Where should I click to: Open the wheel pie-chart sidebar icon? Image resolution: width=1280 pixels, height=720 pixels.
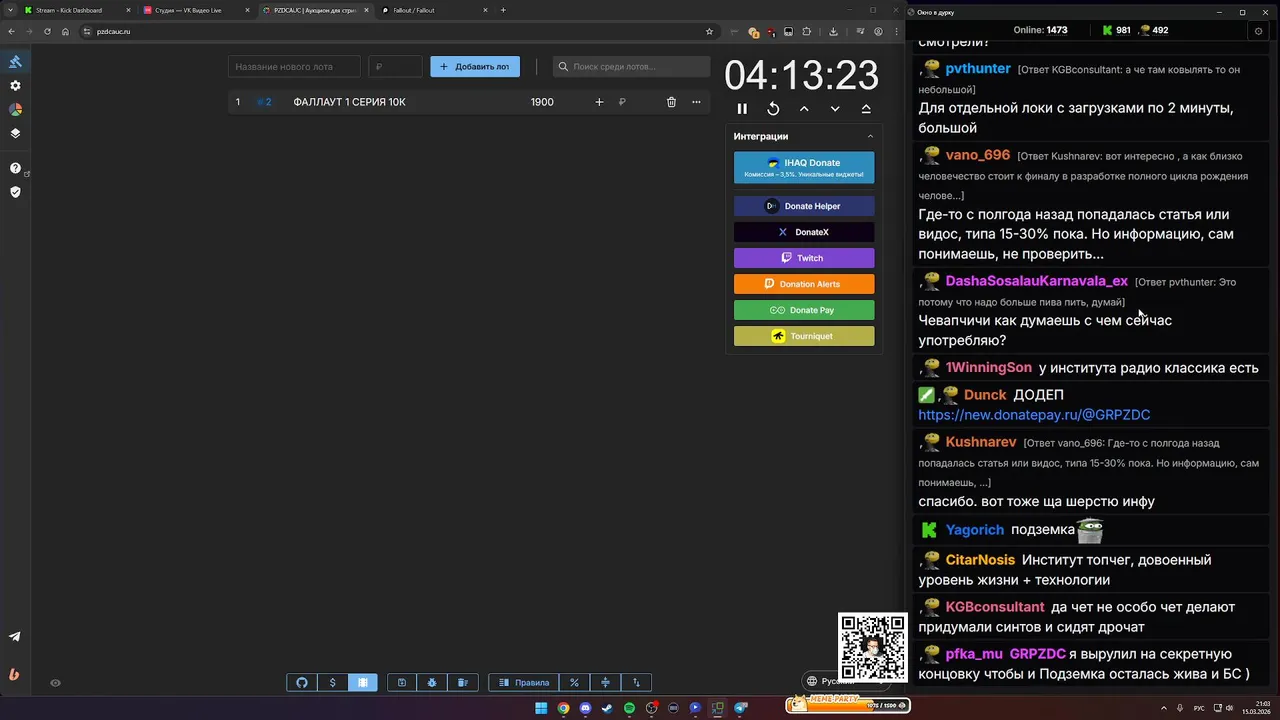15,110
